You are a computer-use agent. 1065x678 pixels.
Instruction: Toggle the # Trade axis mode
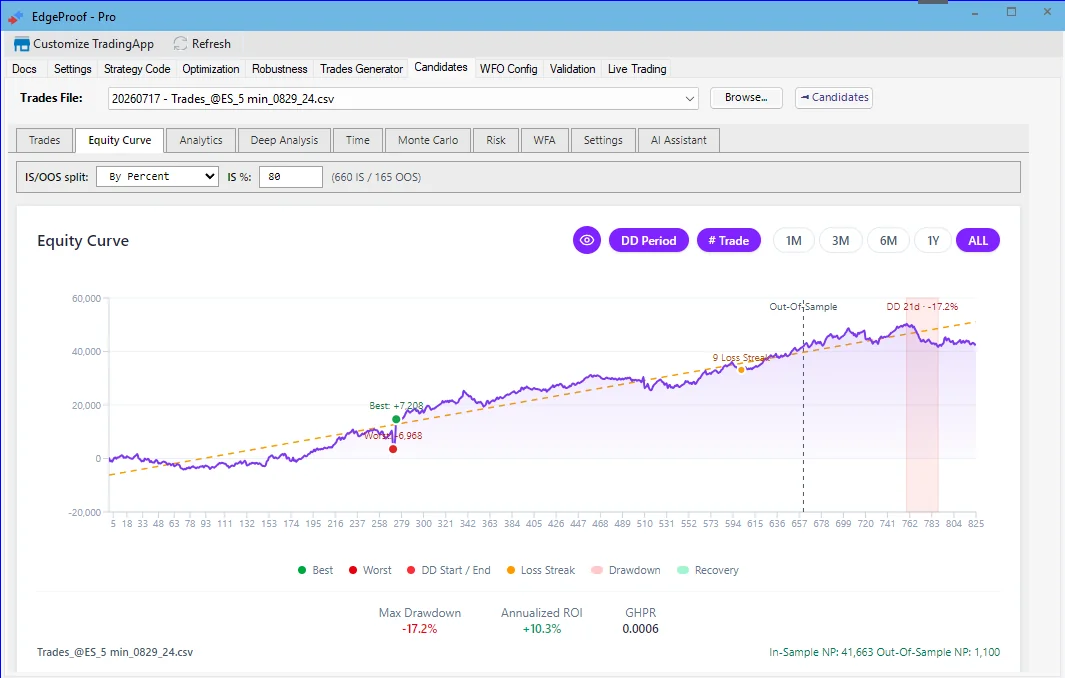729,240
